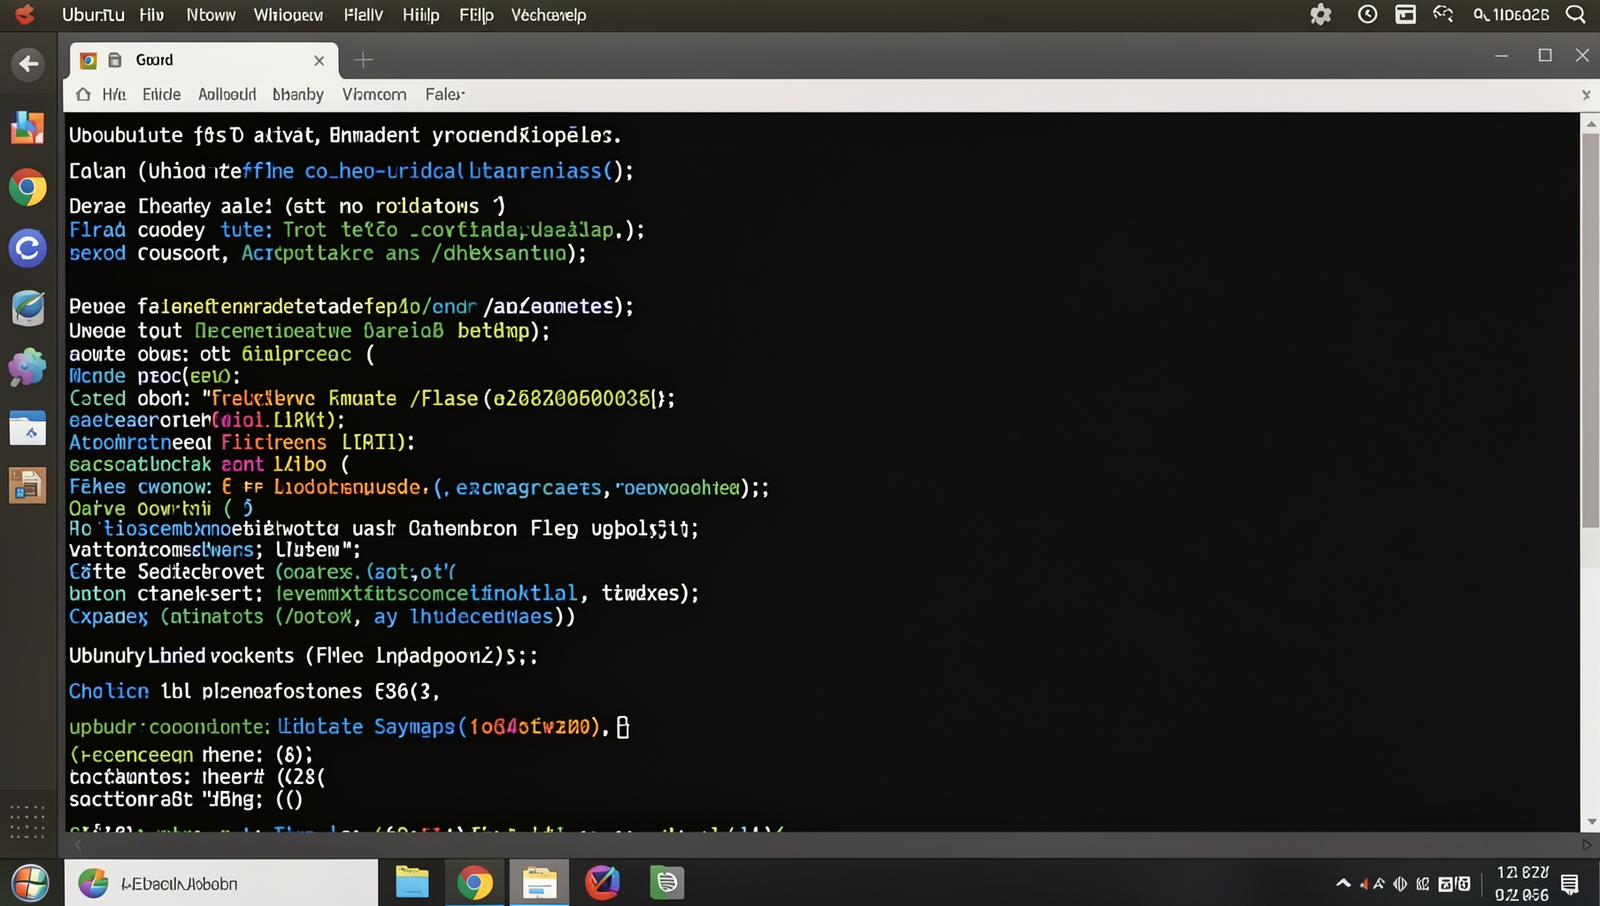Viewport: 1600px width, 906px height.
Task: Open the Aolloold menu in the terminal
Action: click(x=227, y=94)
